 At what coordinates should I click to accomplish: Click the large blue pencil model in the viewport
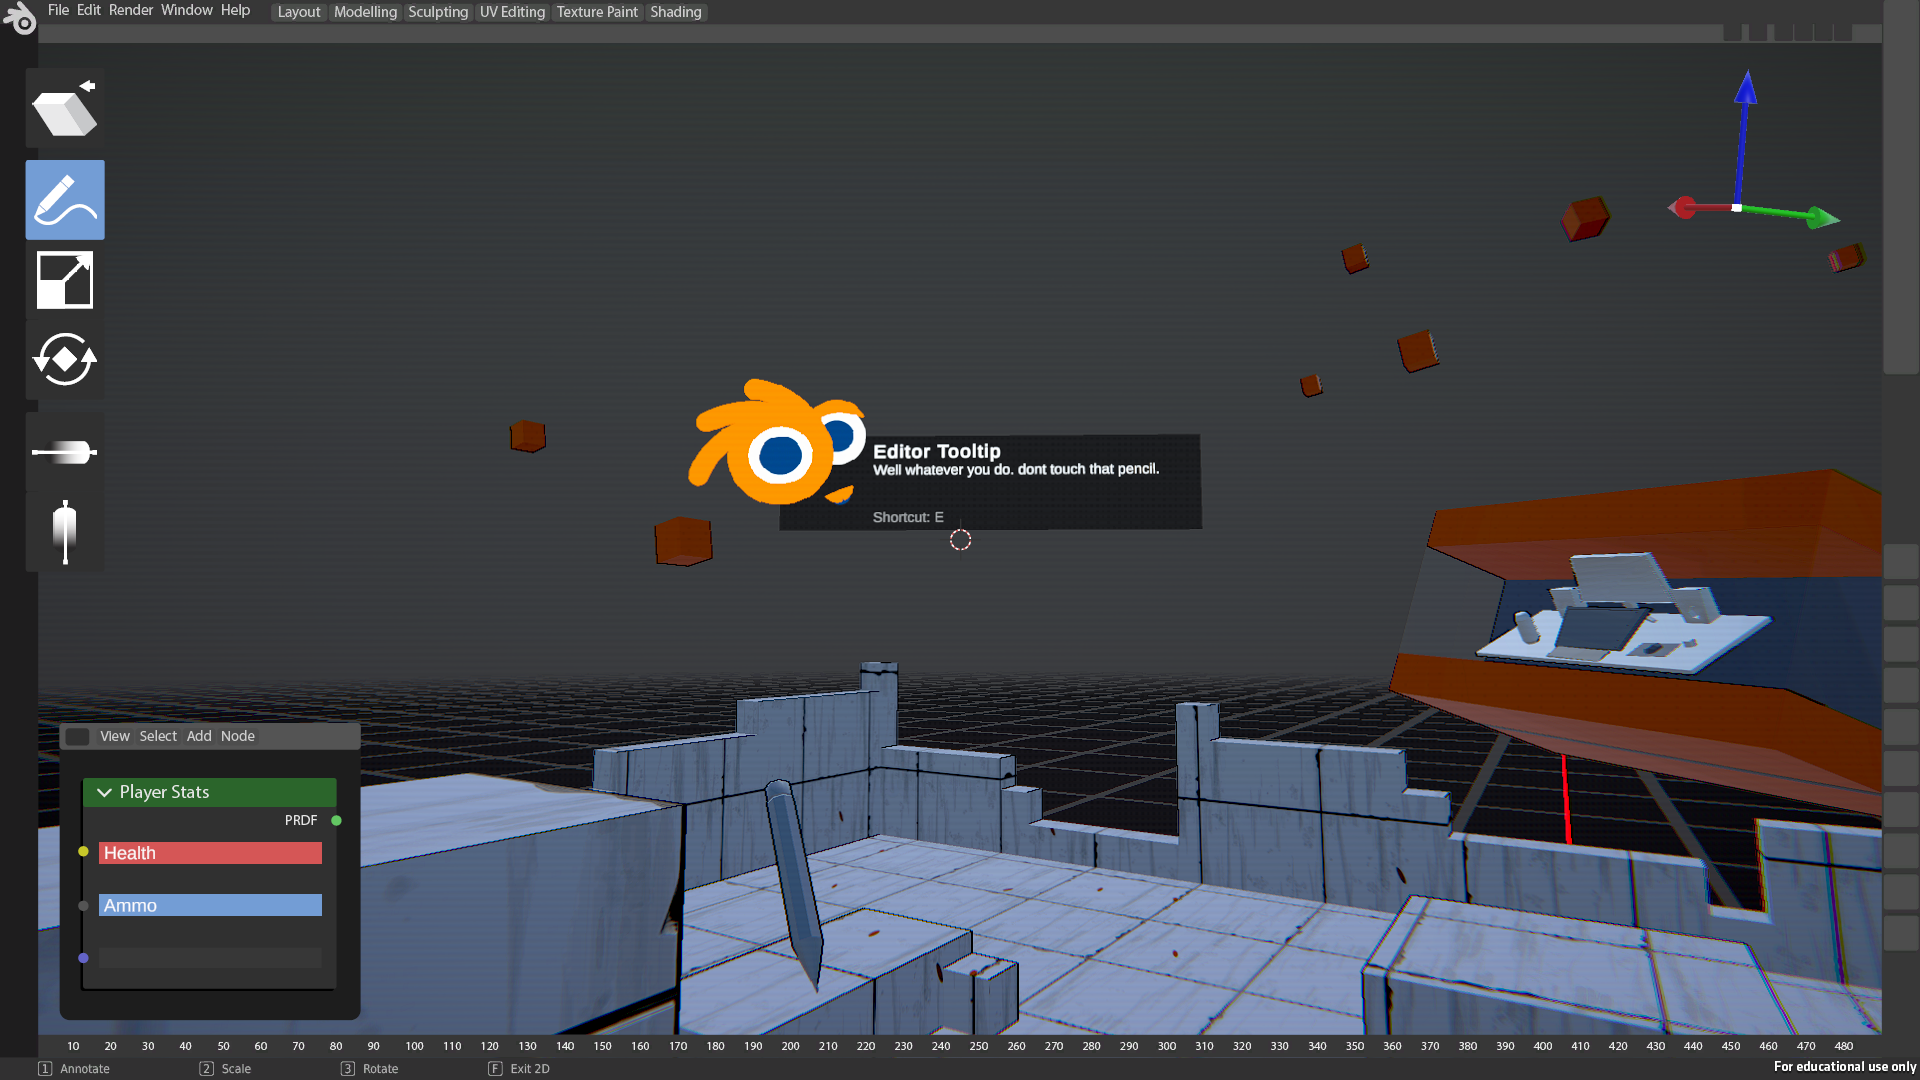click(x=794, y=882)
